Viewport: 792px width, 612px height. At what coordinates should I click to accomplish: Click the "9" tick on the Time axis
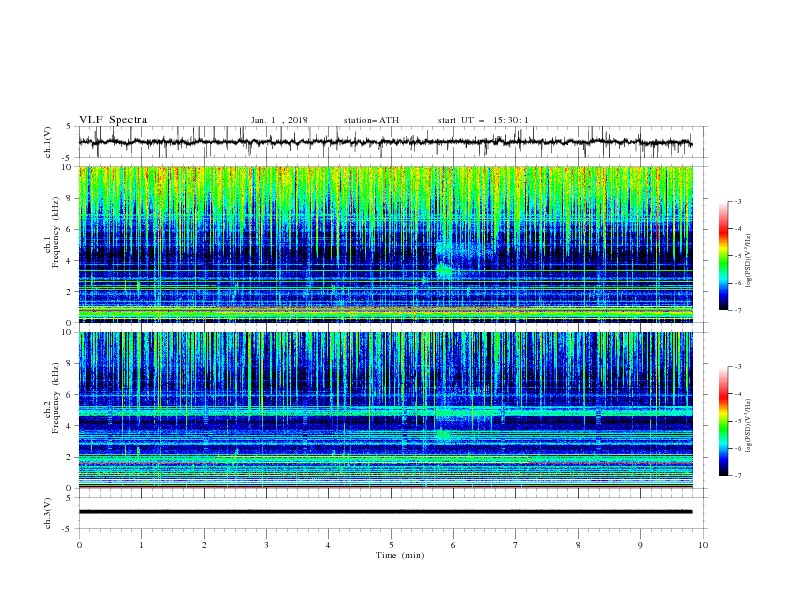(640, 545)
